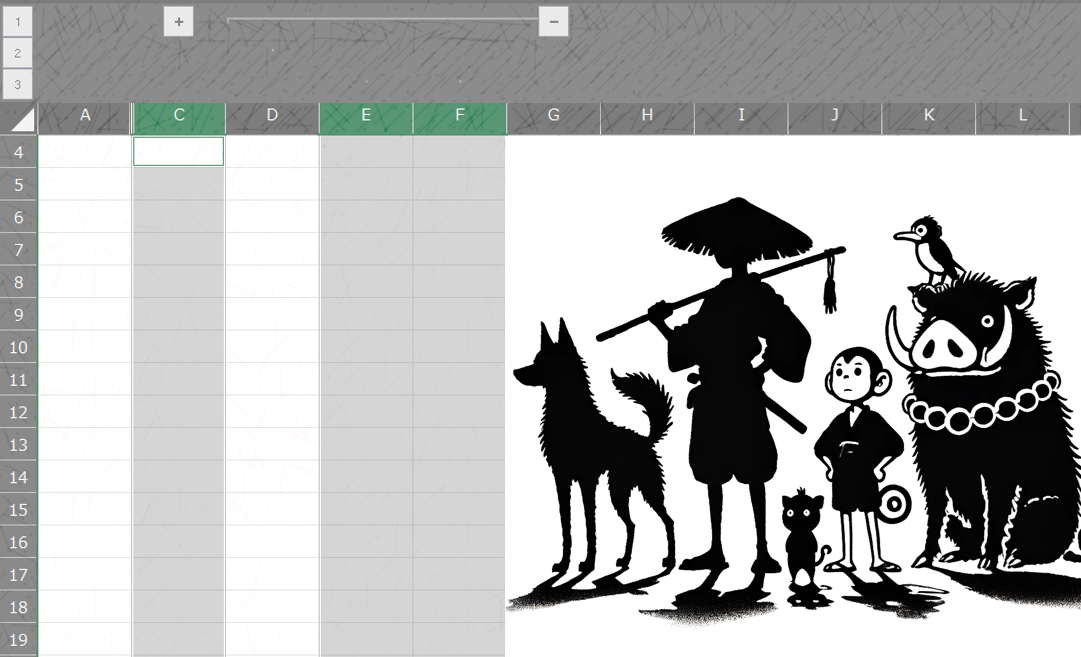Collapse the column group with minus button
1081x657 pixels.
554,21
